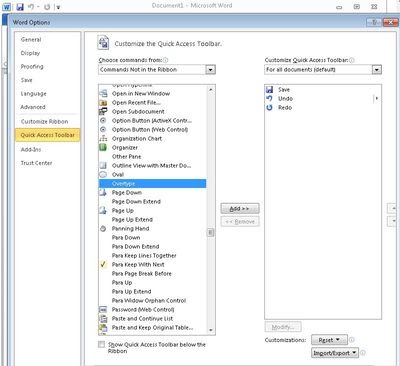The width and height of the screenshot is (400, 366).
Task: Select the Para Down Extend command
Action: click(x=135, y=247)
